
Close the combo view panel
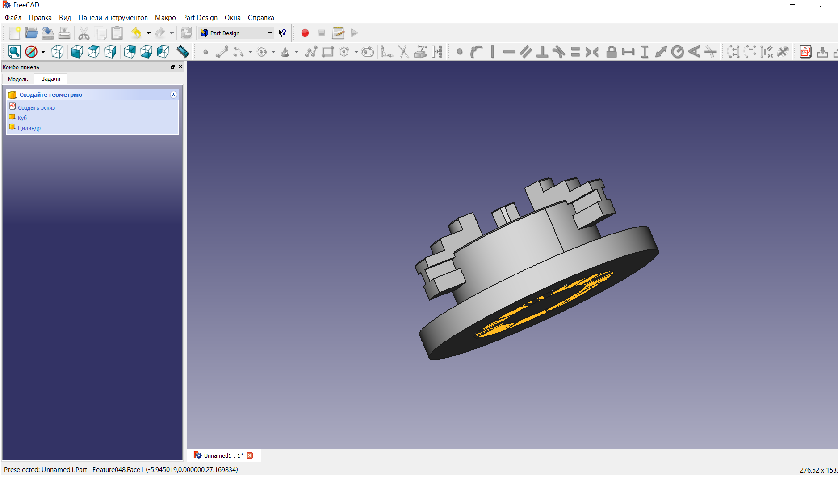[x=180, y=67]
